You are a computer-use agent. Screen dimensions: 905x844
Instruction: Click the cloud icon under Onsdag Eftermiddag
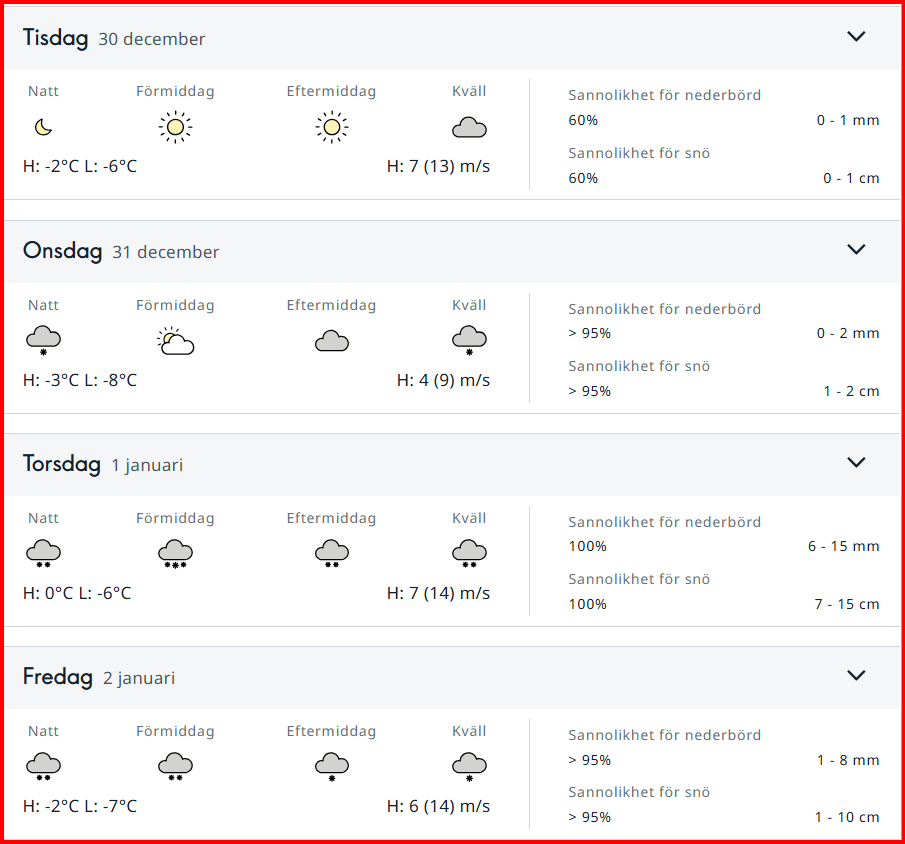pos(332,341)
